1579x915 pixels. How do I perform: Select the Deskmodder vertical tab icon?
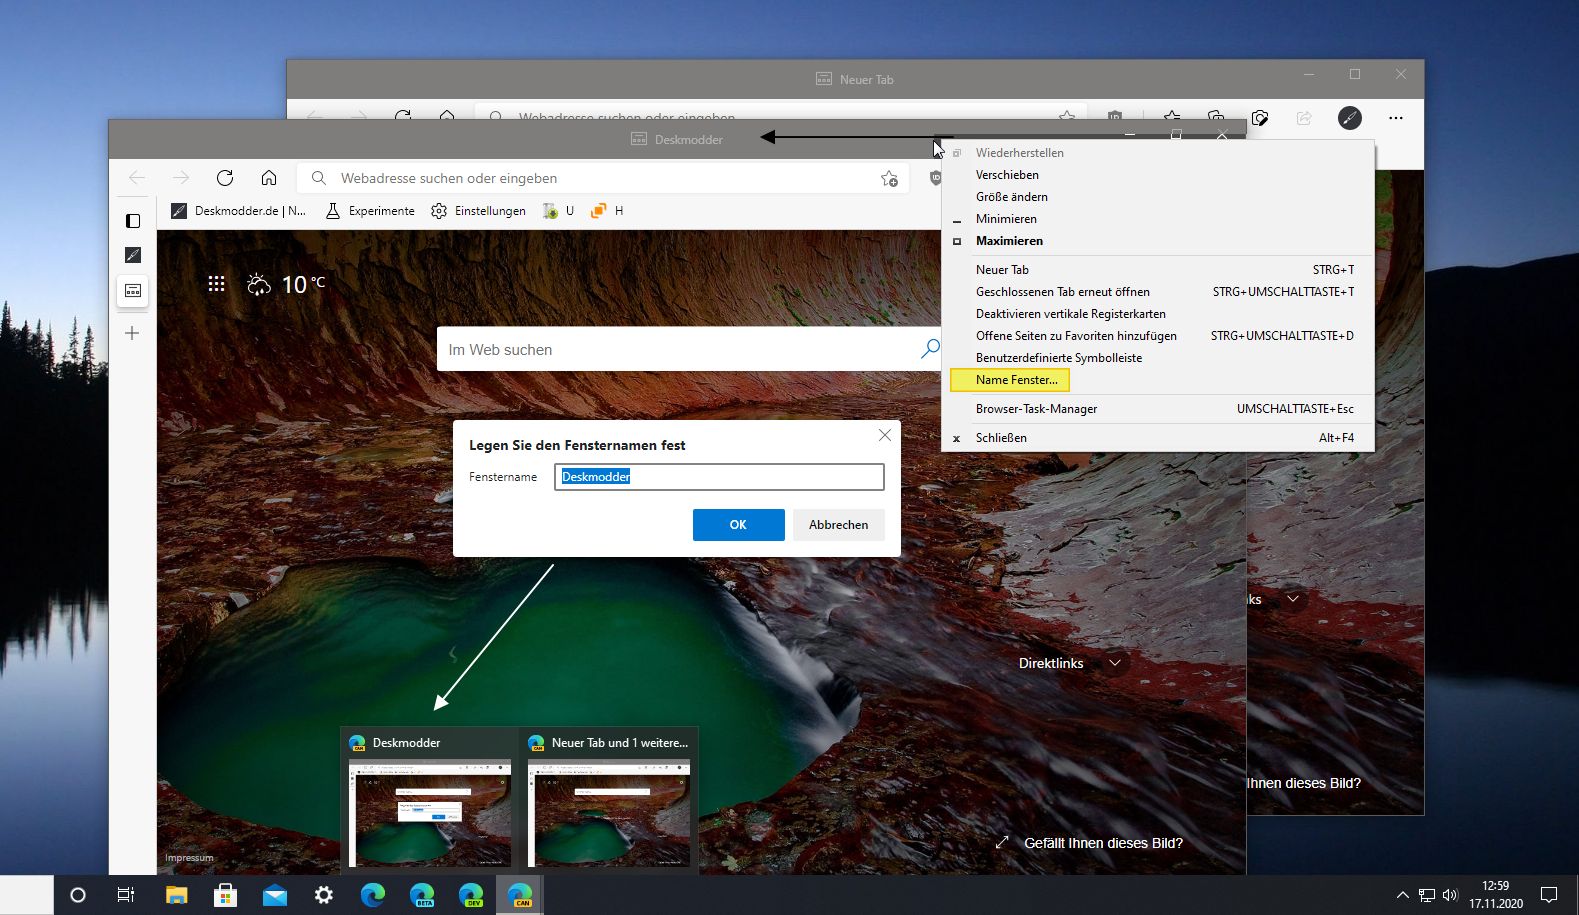133,255
